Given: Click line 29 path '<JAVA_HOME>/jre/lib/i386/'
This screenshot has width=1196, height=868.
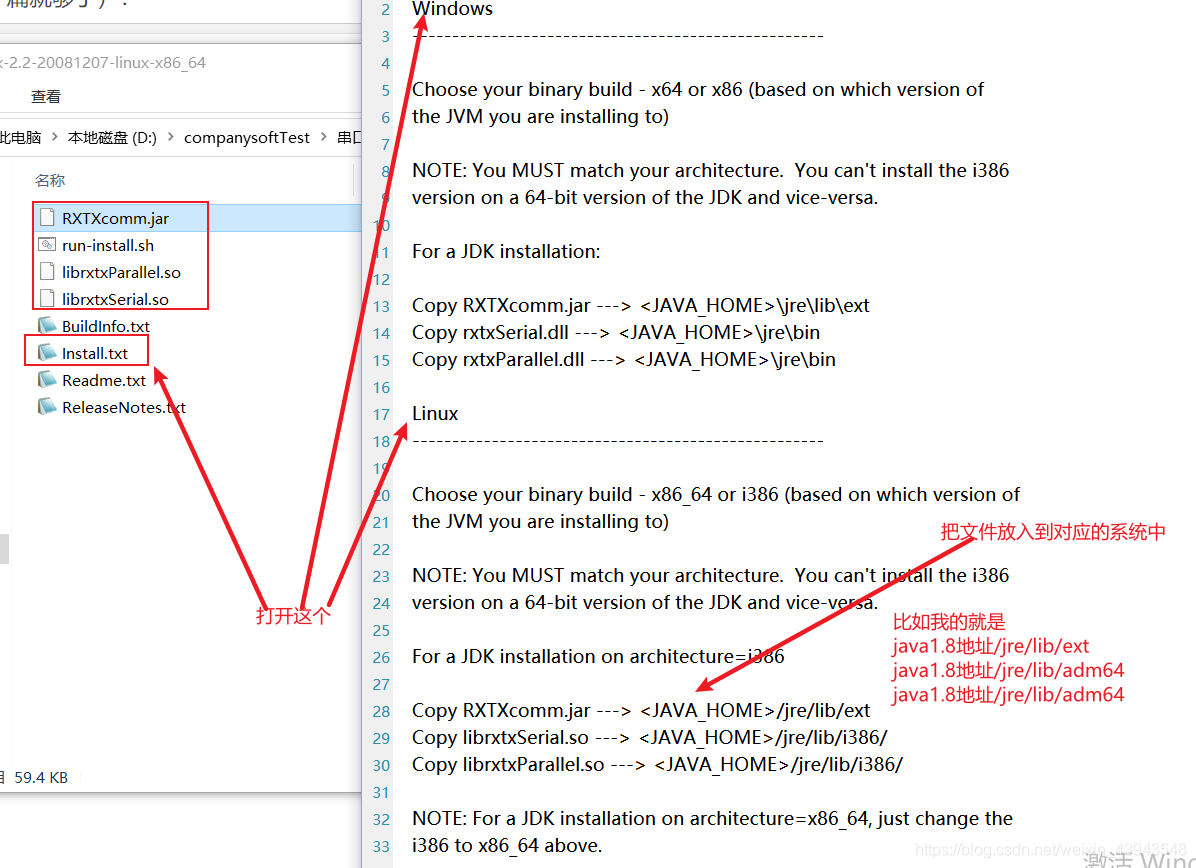Looking at the screenshot, I should pos(763,738).
